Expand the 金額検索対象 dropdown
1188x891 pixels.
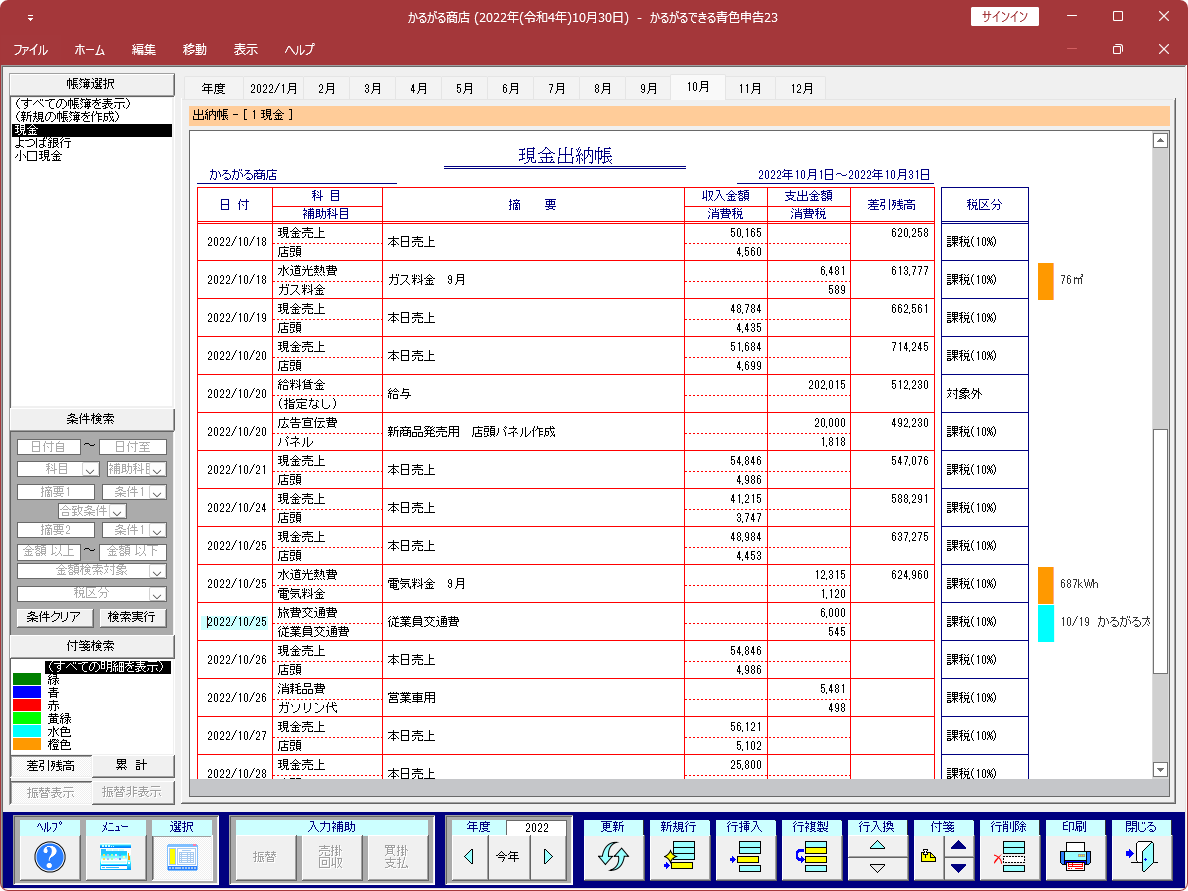point(158,571)
